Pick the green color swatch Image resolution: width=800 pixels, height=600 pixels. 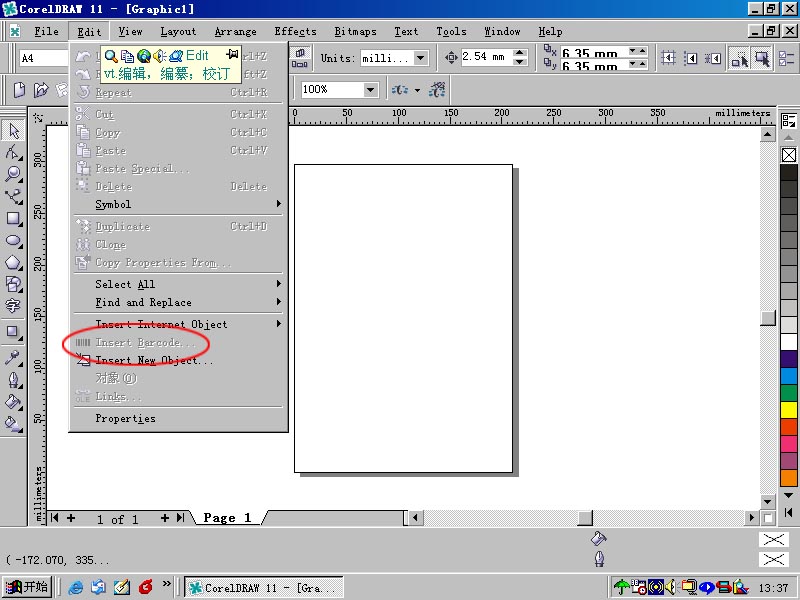[x=788, y=393]
